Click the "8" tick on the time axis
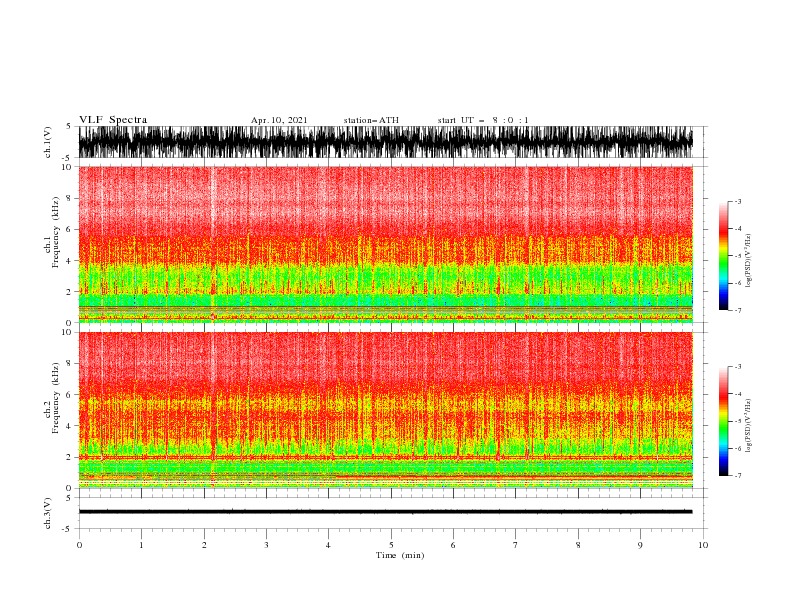The image size is (792, 612). pos(578,545)
